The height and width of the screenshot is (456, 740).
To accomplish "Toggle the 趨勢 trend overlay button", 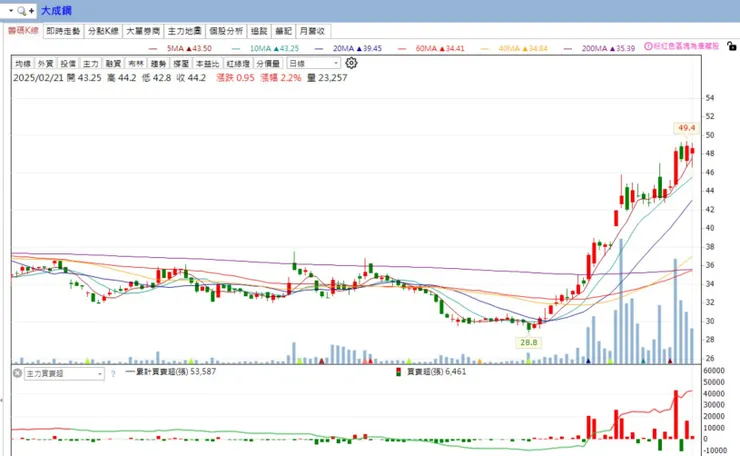I will point(159,63).
